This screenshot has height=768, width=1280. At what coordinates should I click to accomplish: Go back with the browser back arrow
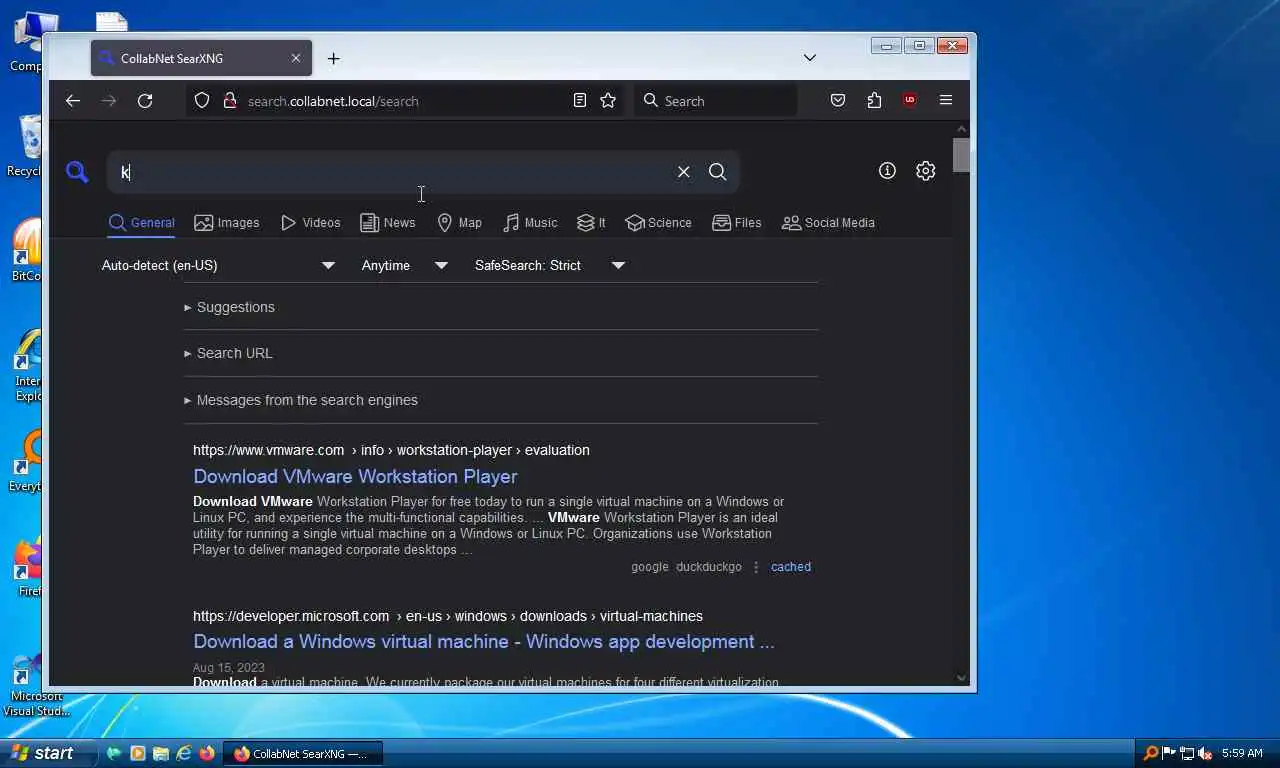pos(73,101)
